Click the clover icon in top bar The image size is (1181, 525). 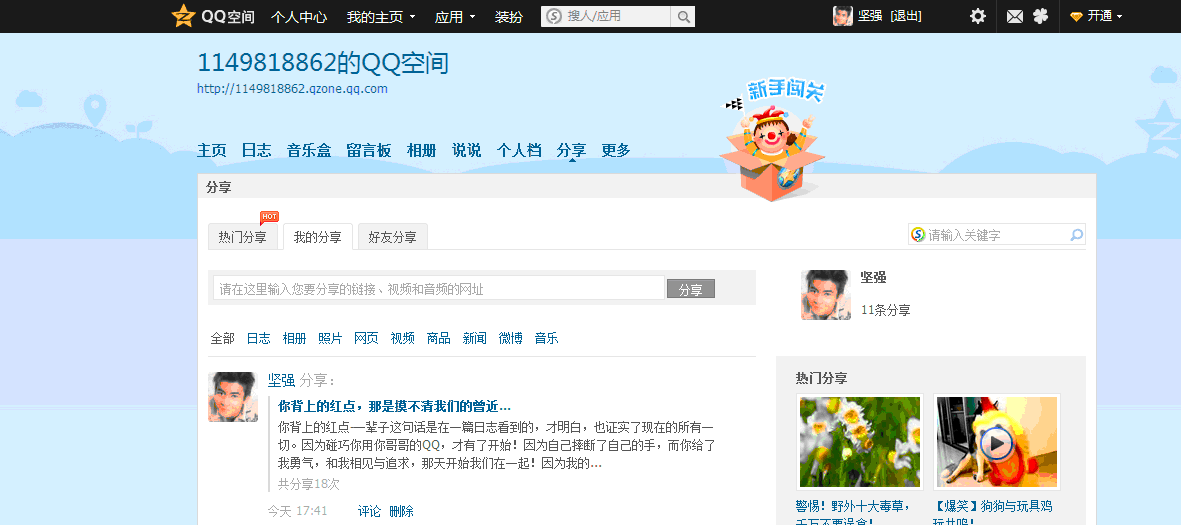pyautogui.click(x=1040, y=16)
